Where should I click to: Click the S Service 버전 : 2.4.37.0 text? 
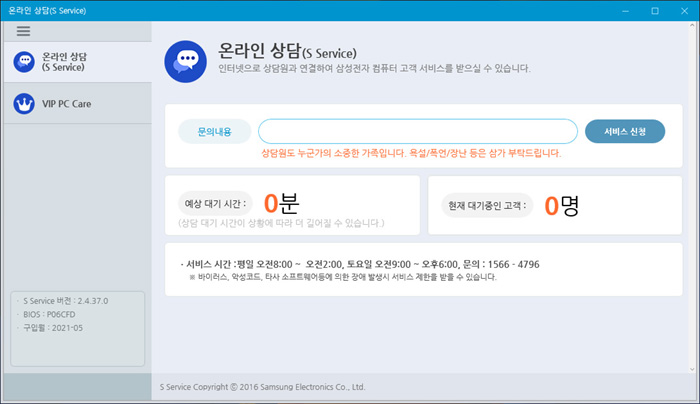(65, 301)
